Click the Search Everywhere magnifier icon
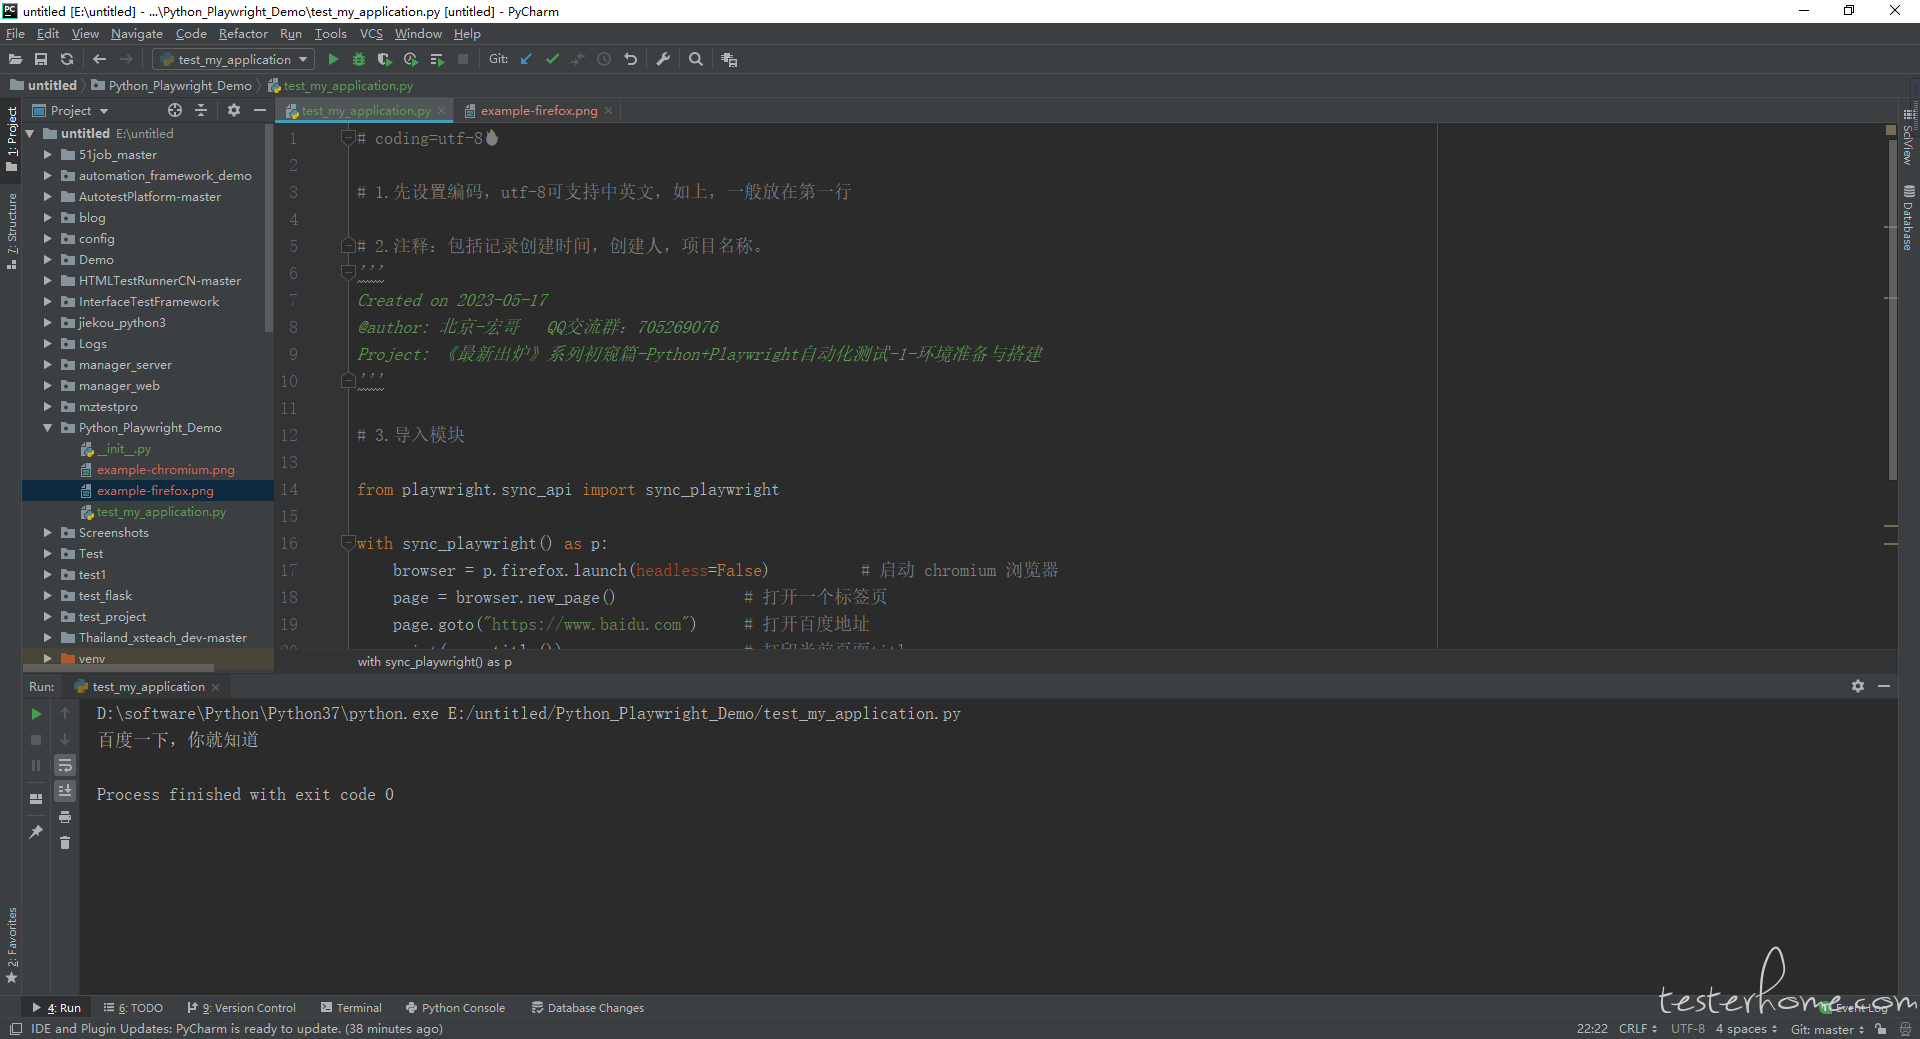The image size is (1920, 1039). [x=696, y=60]
